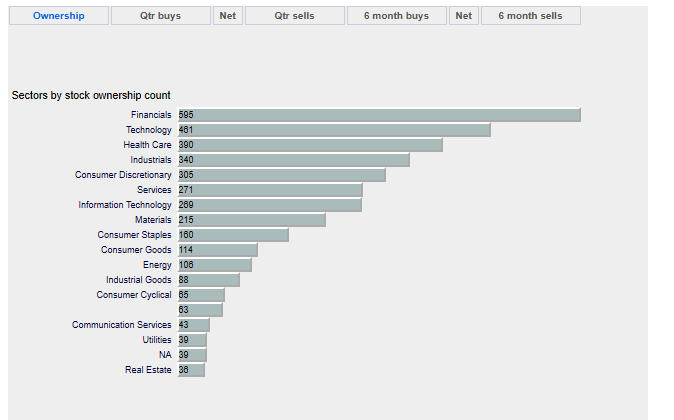The width and height of the screenshot is (674, 420).
Task: Select the Net tab right of Qtr buys
Action: [x=228, y=16]
